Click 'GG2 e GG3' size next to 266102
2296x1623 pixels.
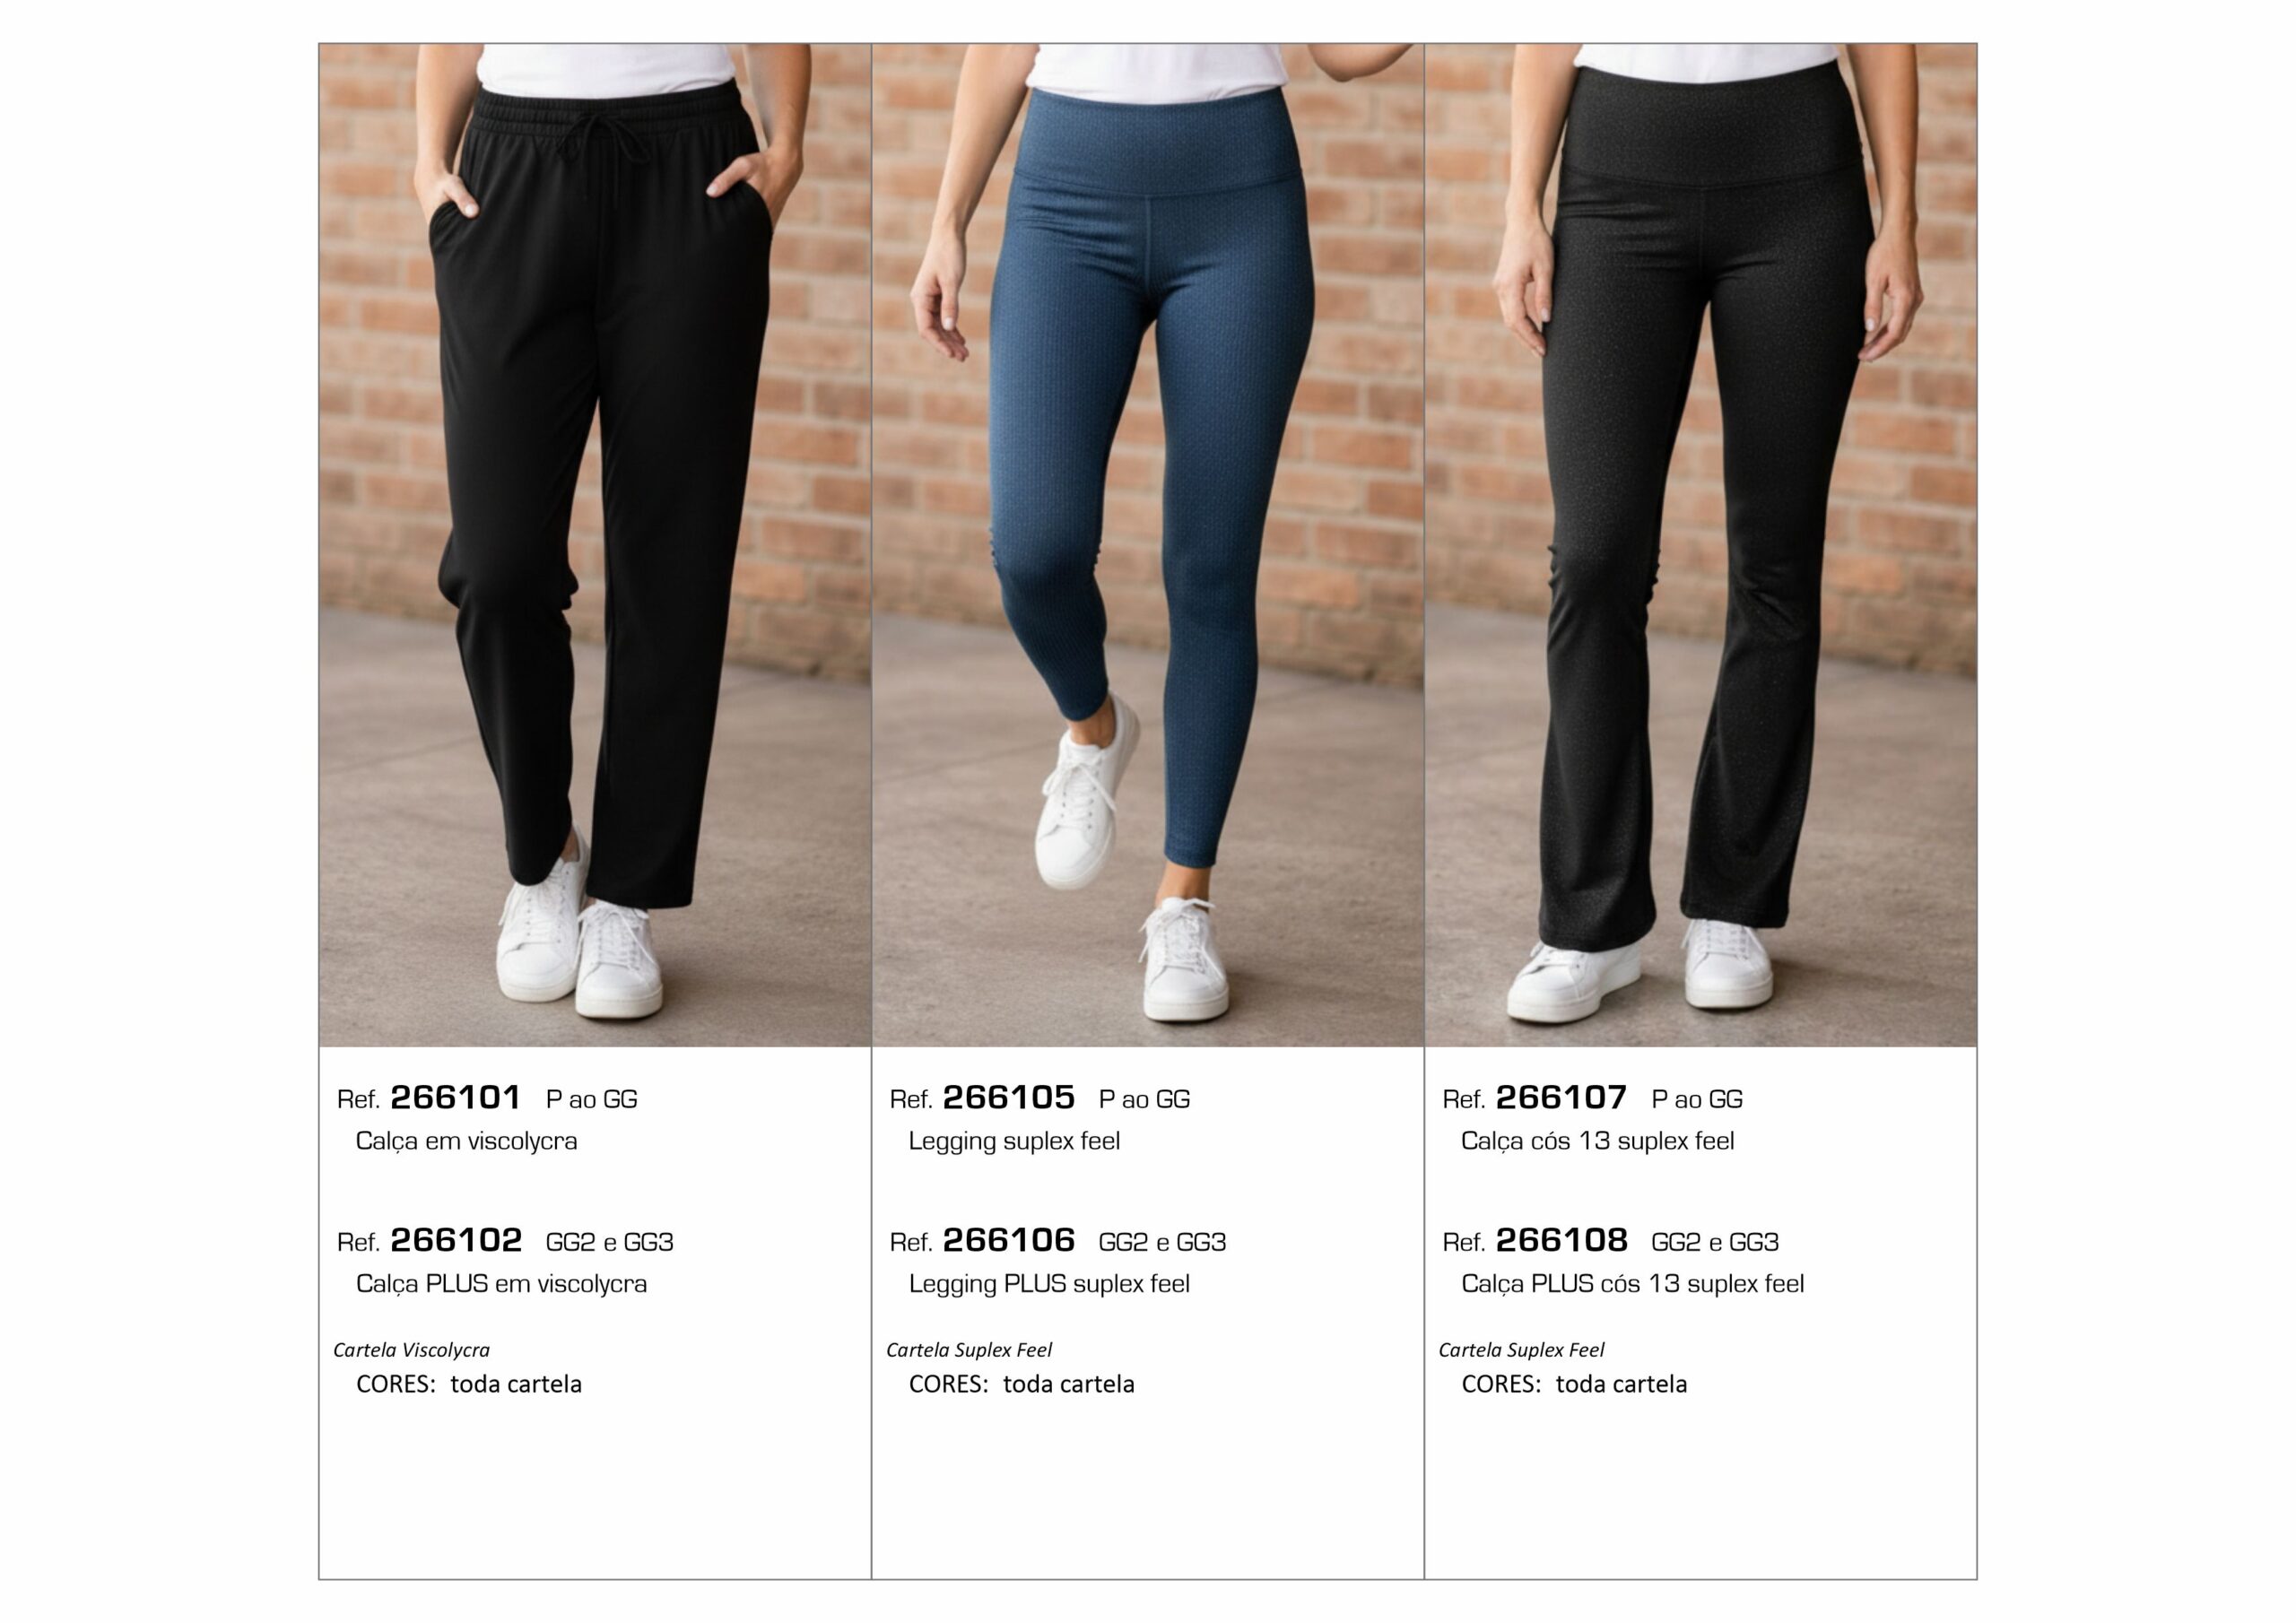tap(610, 1242)
